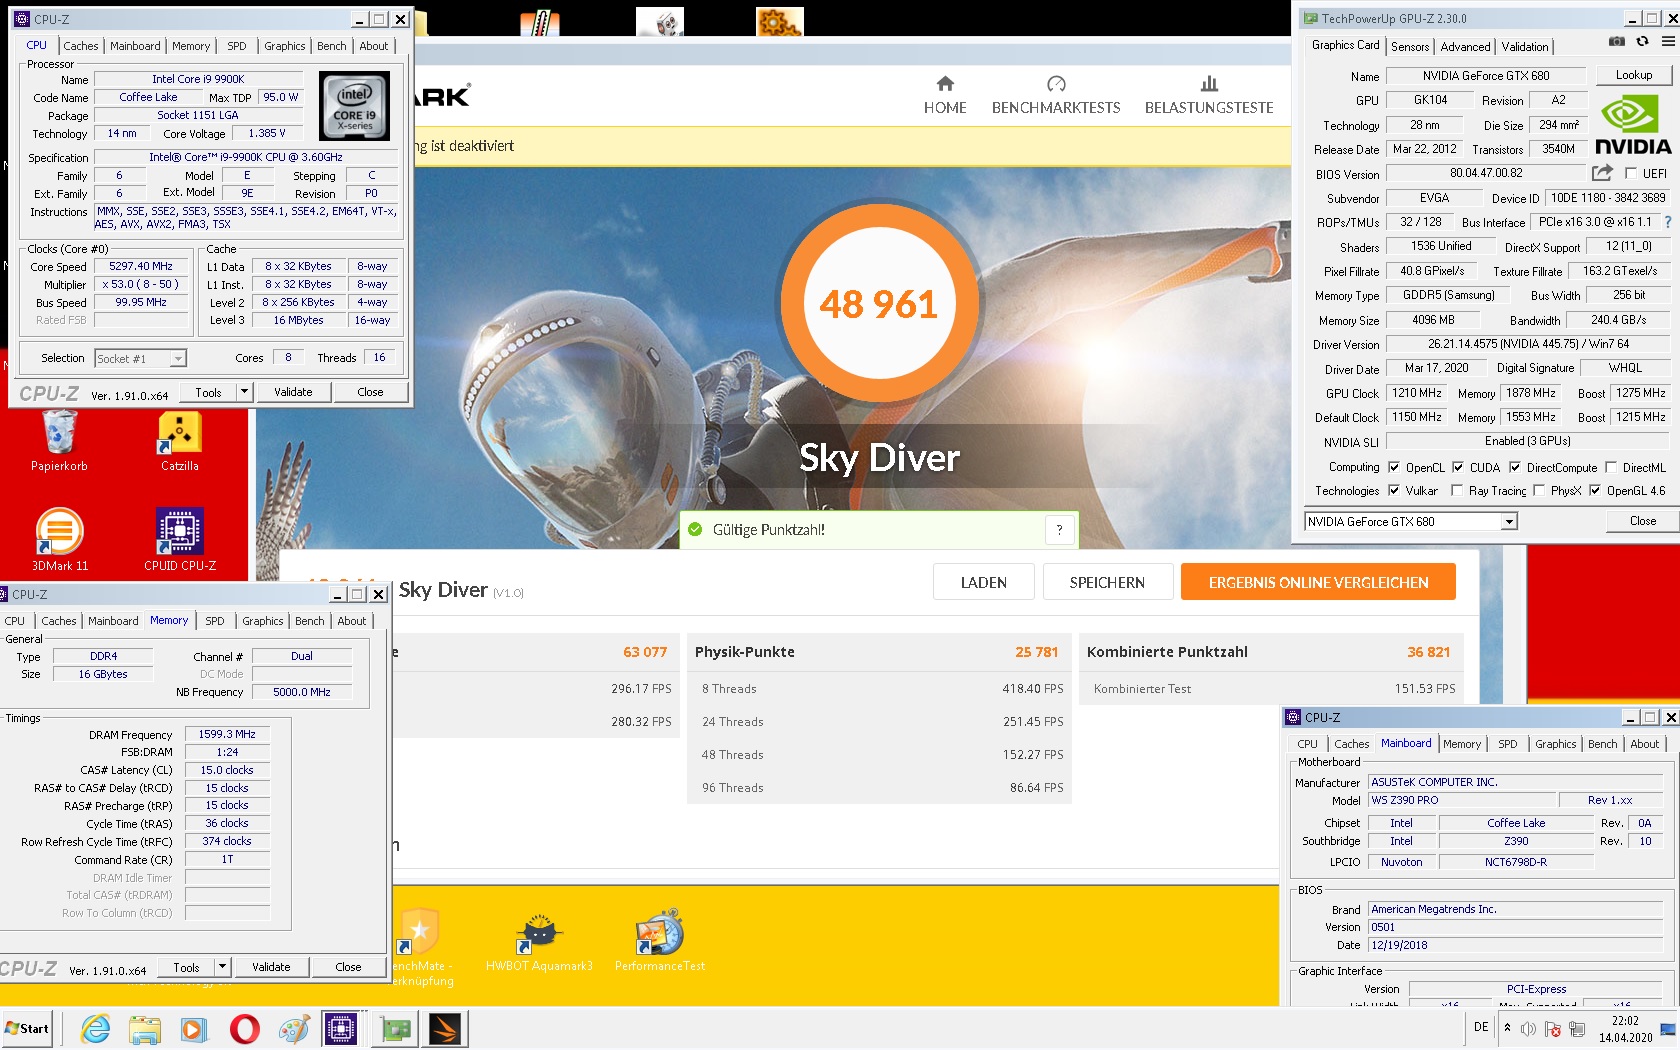The image size is (1680, 1050).
Task: Click the Bus Interface question mark icon
Action: [1667, 222]
